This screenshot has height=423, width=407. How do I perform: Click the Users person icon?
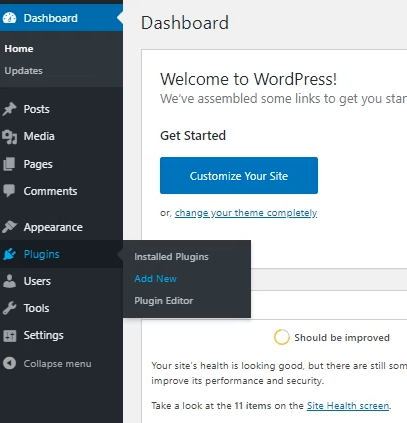(x=9, y=281)
